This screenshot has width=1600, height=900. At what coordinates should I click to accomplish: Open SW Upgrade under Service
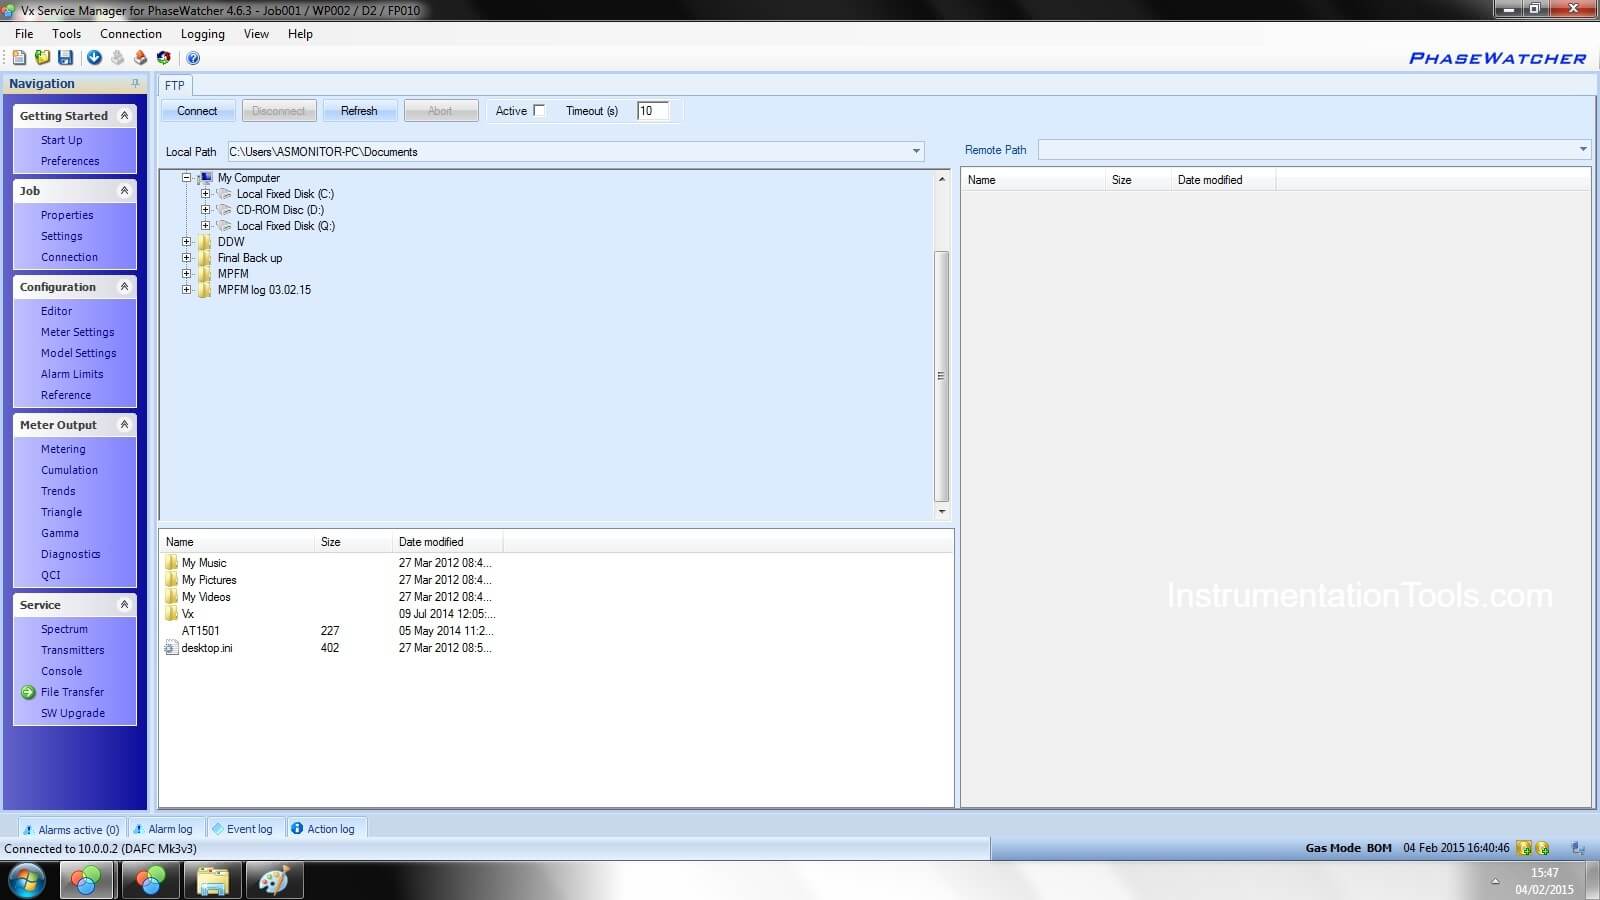coord(73,713)
